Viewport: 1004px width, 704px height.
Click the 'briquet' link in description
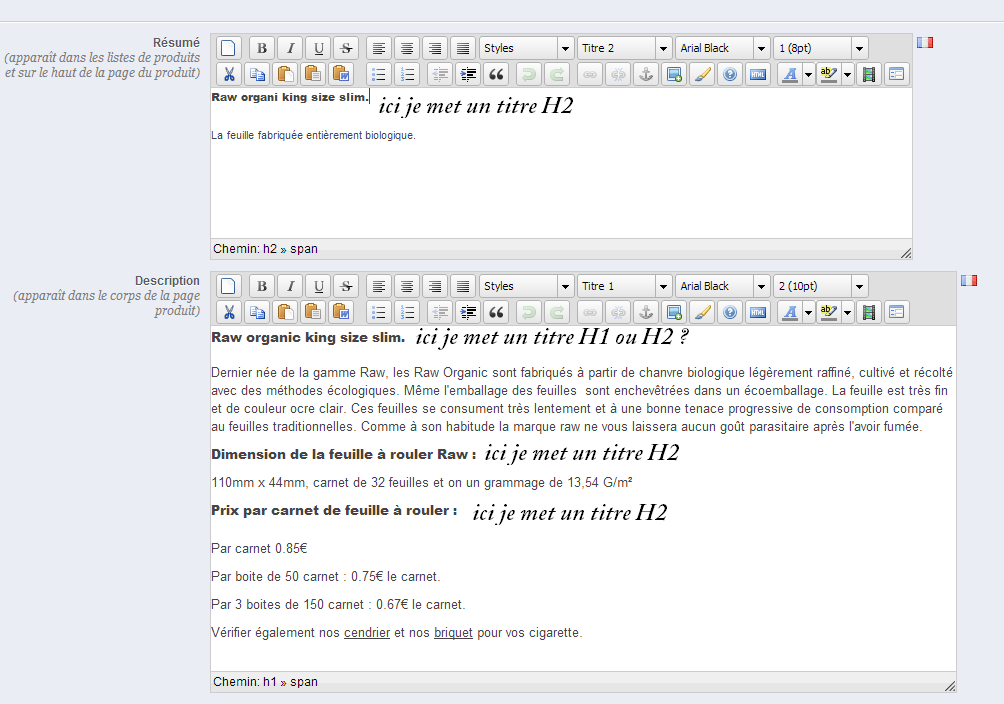click(453, 633)
